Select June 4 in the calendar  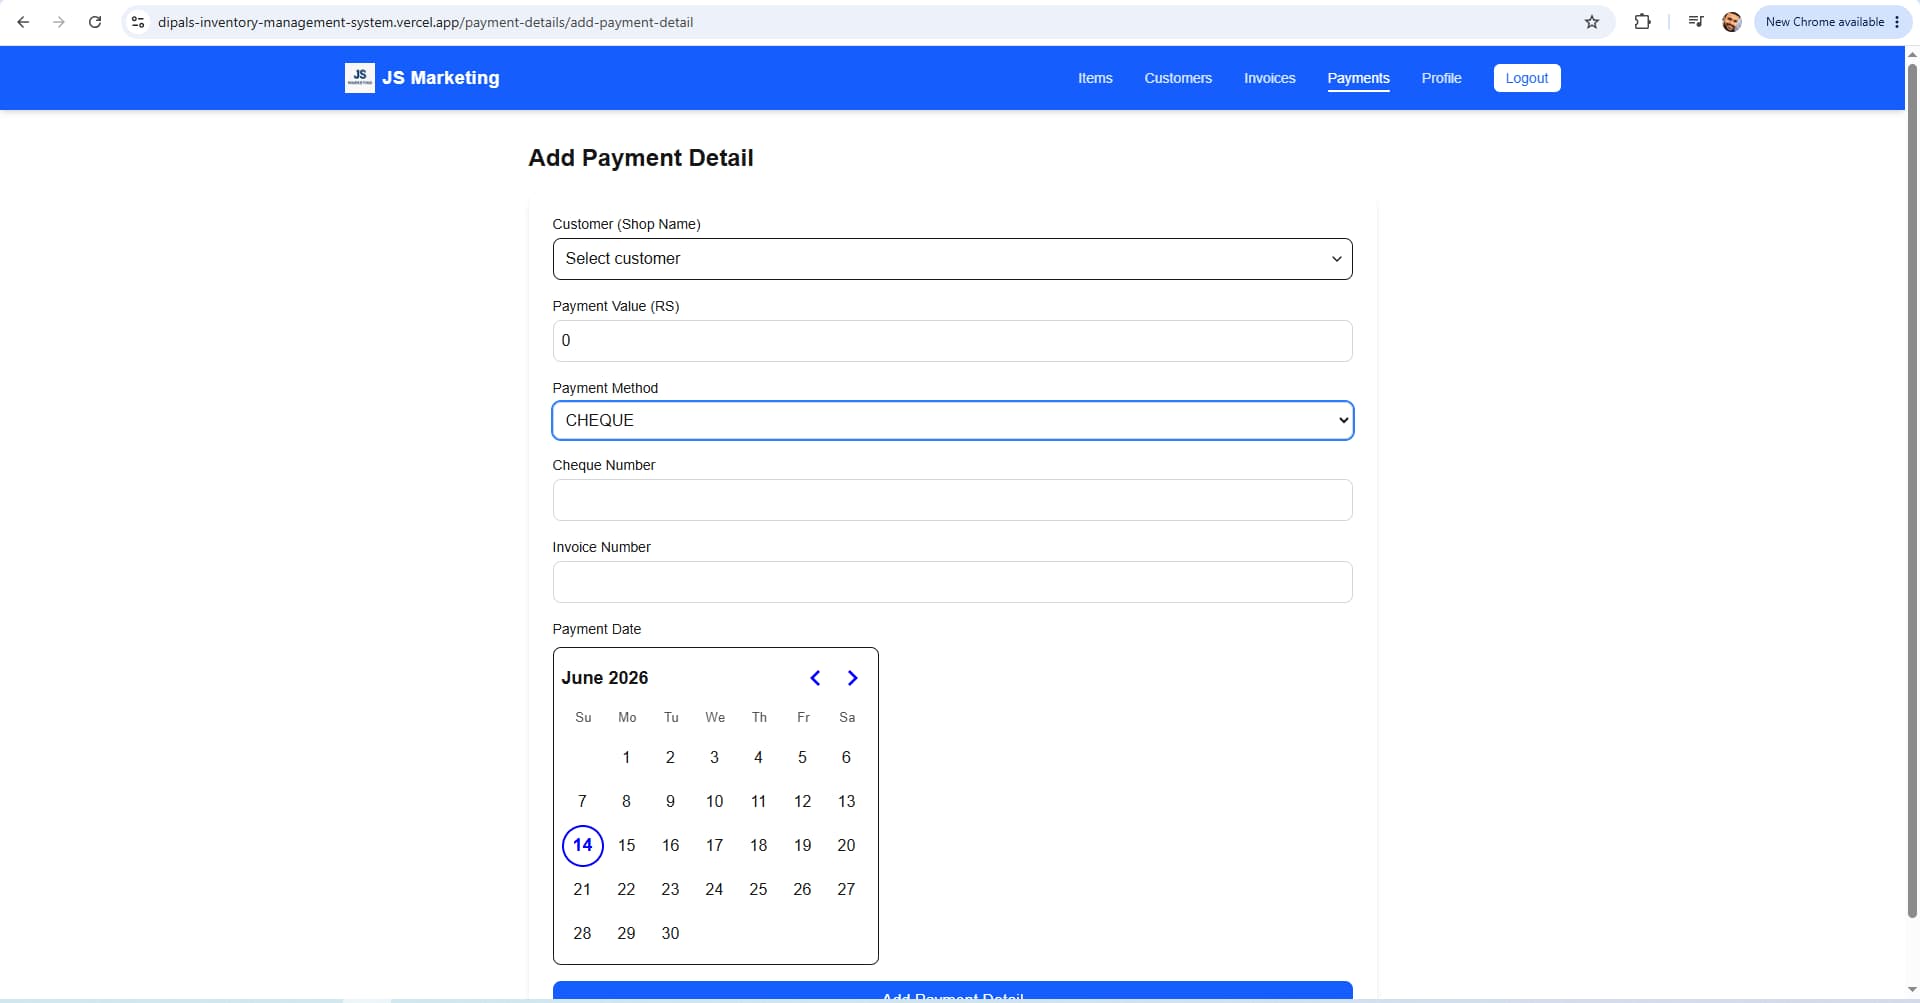(758, 758)
